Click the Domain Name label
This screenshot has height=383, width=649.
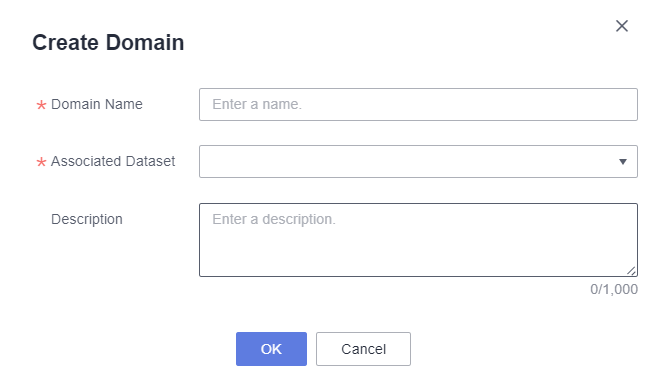pos(96,104)
